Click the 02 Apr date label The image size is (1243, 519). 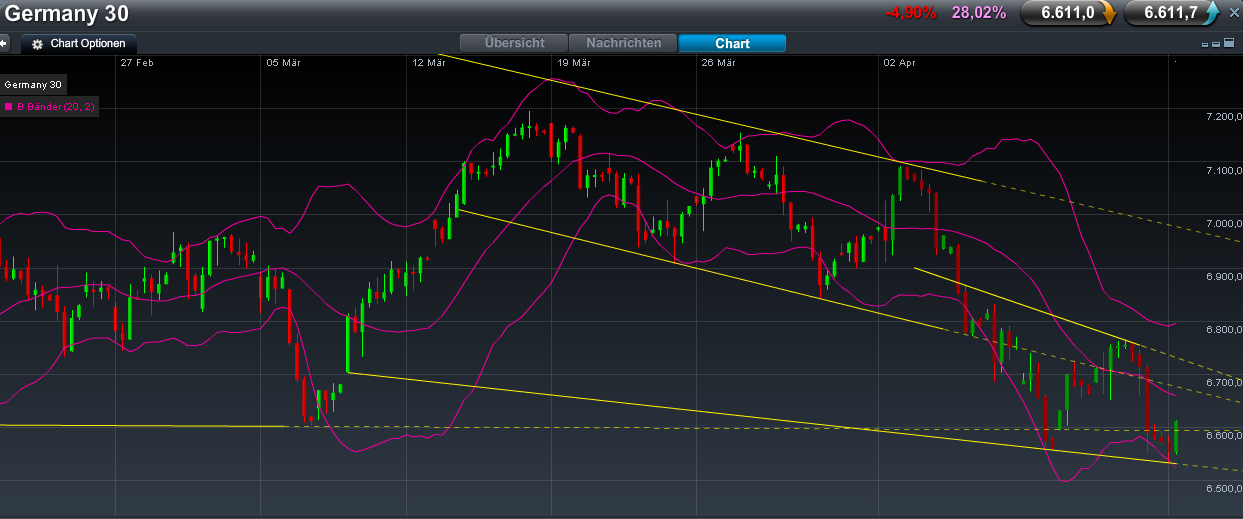899,62
